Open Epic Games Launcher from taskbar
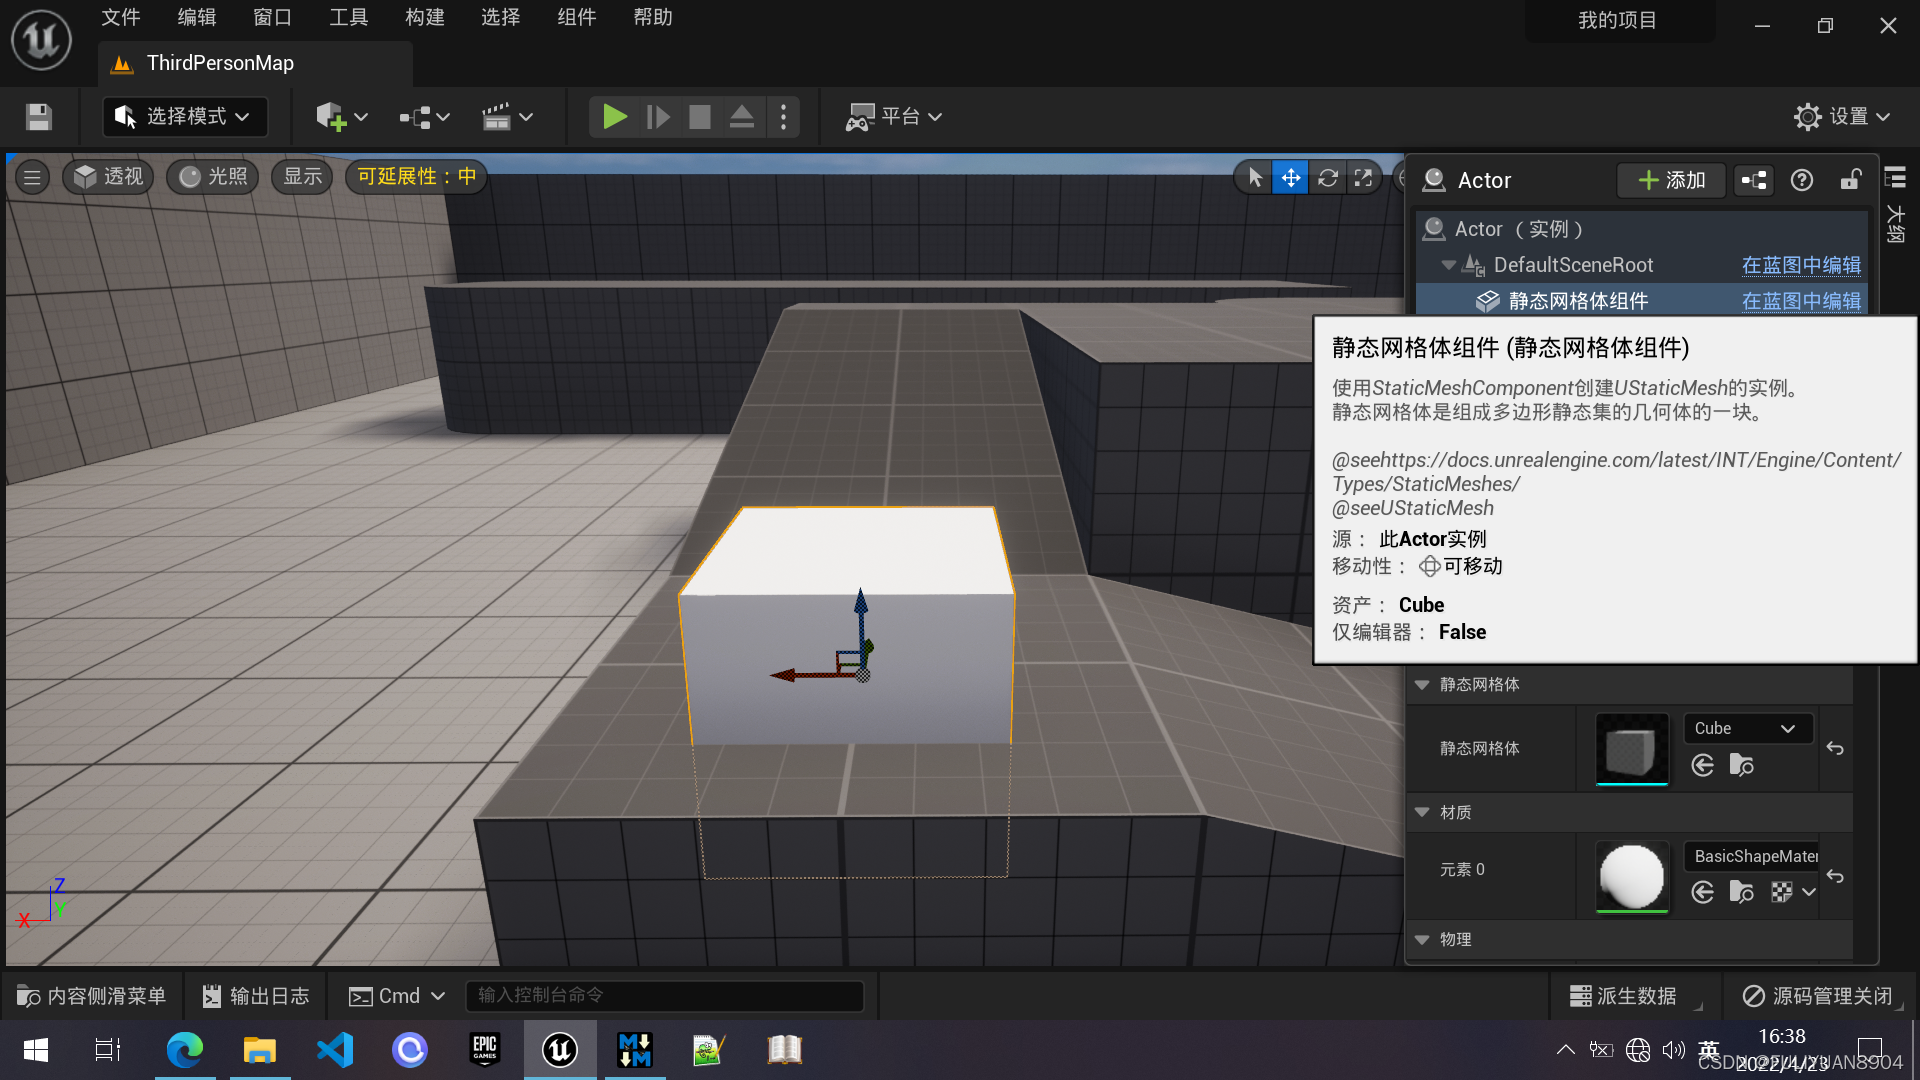1920x1080 pixels. (x=485, y=1049)
